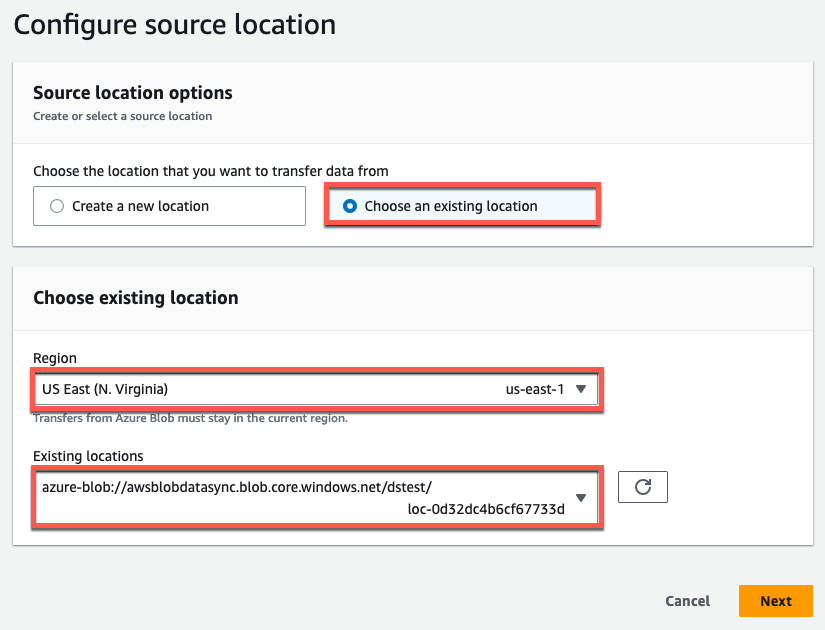
Task: Click Cancel to abort source configuration
Action: point(687,601)
